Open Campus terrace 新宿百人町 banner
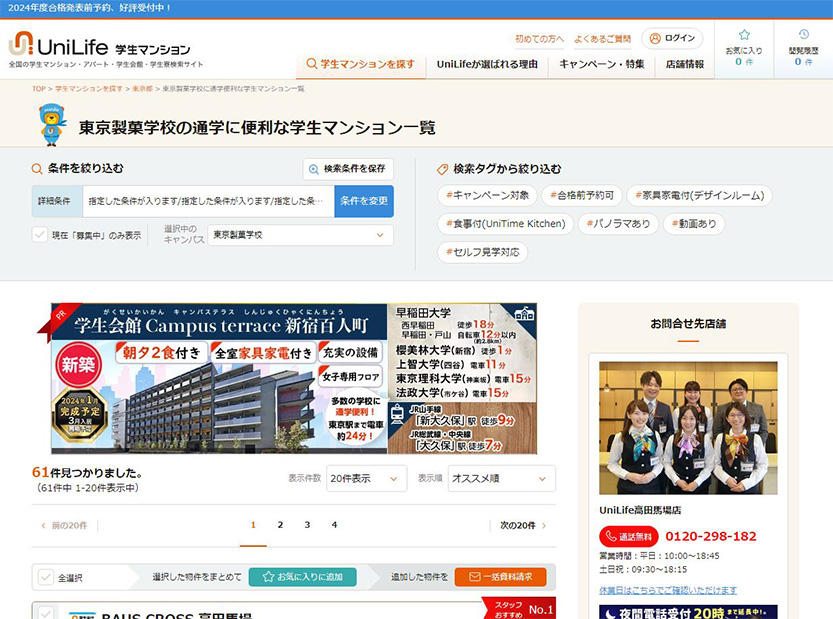 (294, 378)
